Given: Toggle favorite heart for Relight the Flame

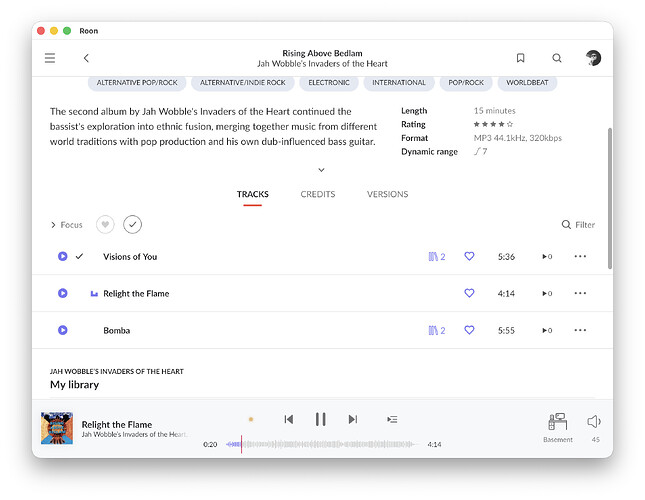Looking at the screenshot, I should (x=469, y=293).
